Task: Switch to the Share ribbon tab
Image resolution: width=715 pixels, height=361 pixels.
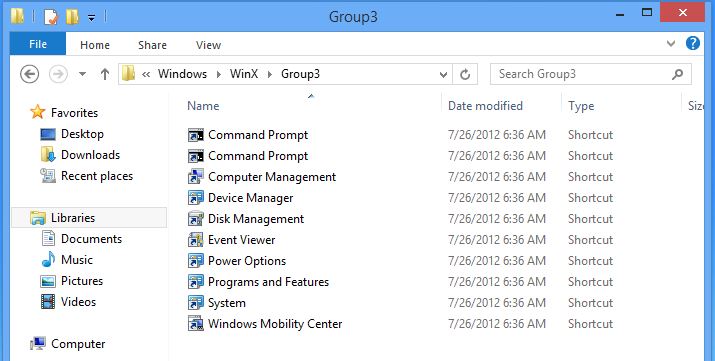Action: point(152,45)
